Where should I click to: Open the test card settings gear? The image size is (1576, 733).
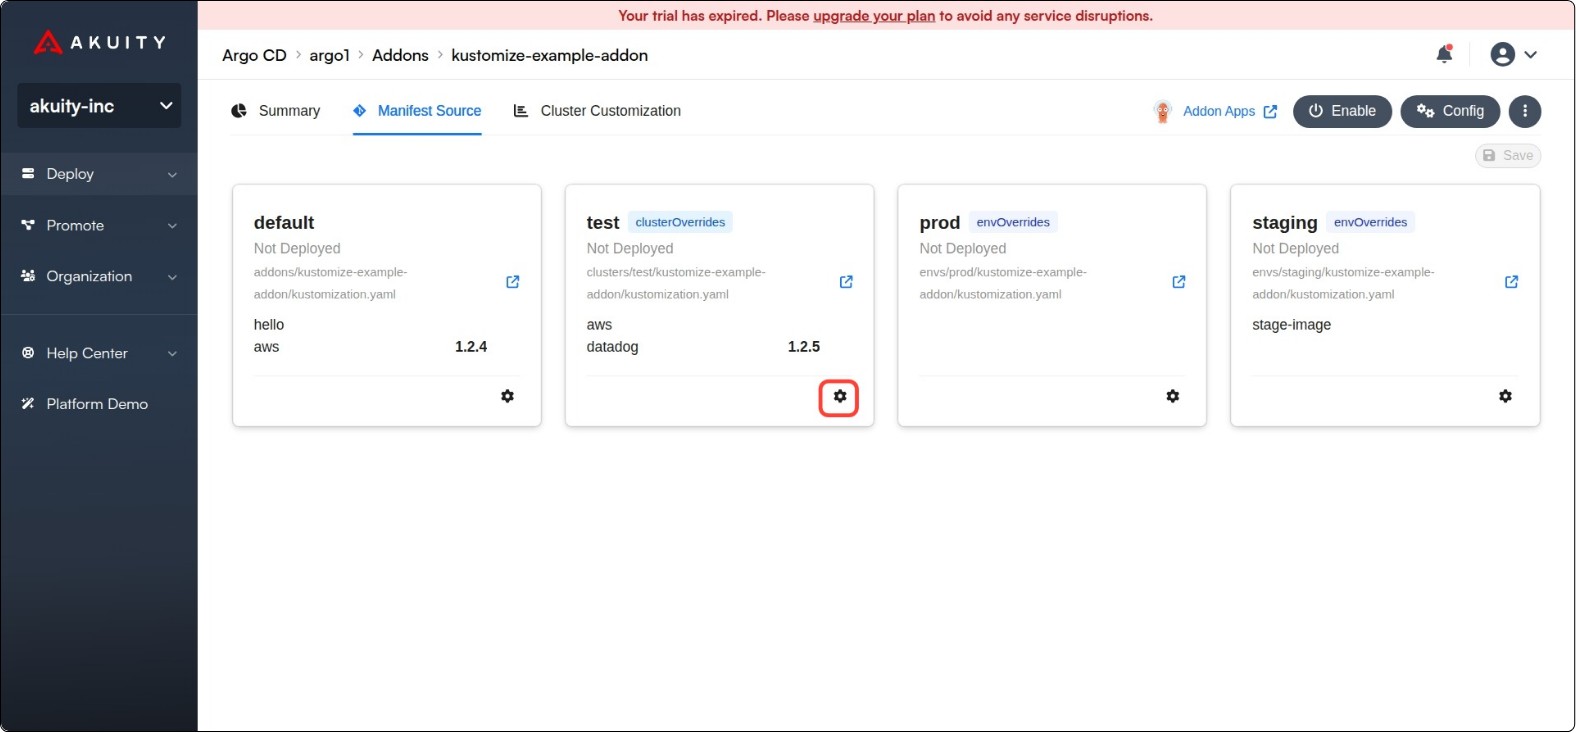[x=840, y=397]
